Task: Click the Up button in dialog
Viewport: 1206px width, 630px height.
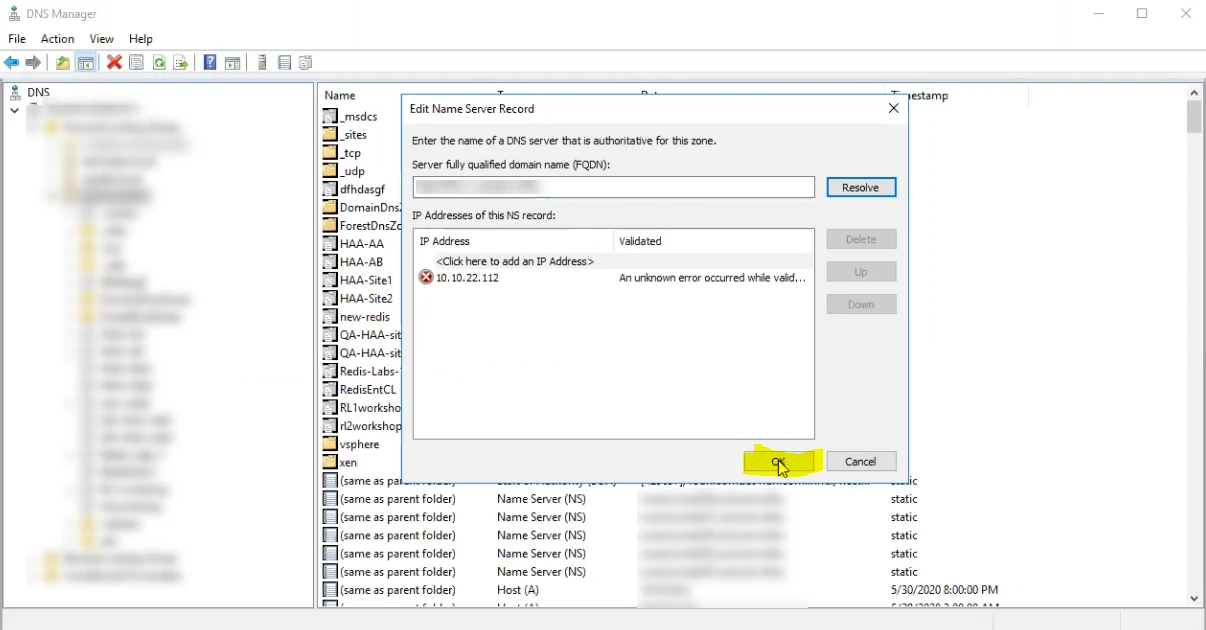Action: pyautogui.click(x=861, y=272)
